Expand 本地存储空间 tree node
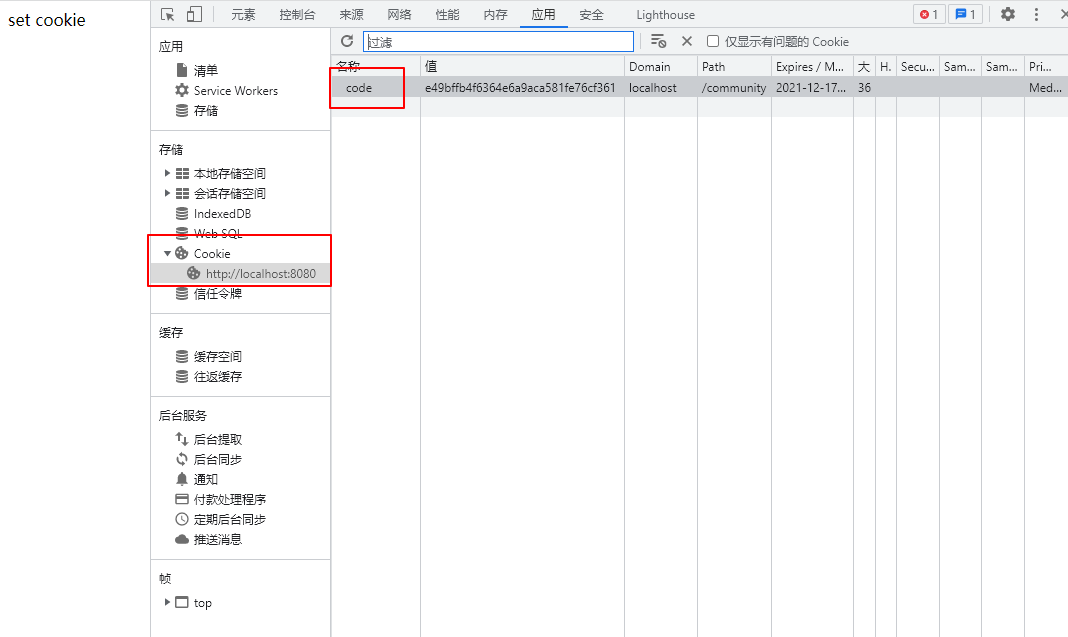 point(167,173)
